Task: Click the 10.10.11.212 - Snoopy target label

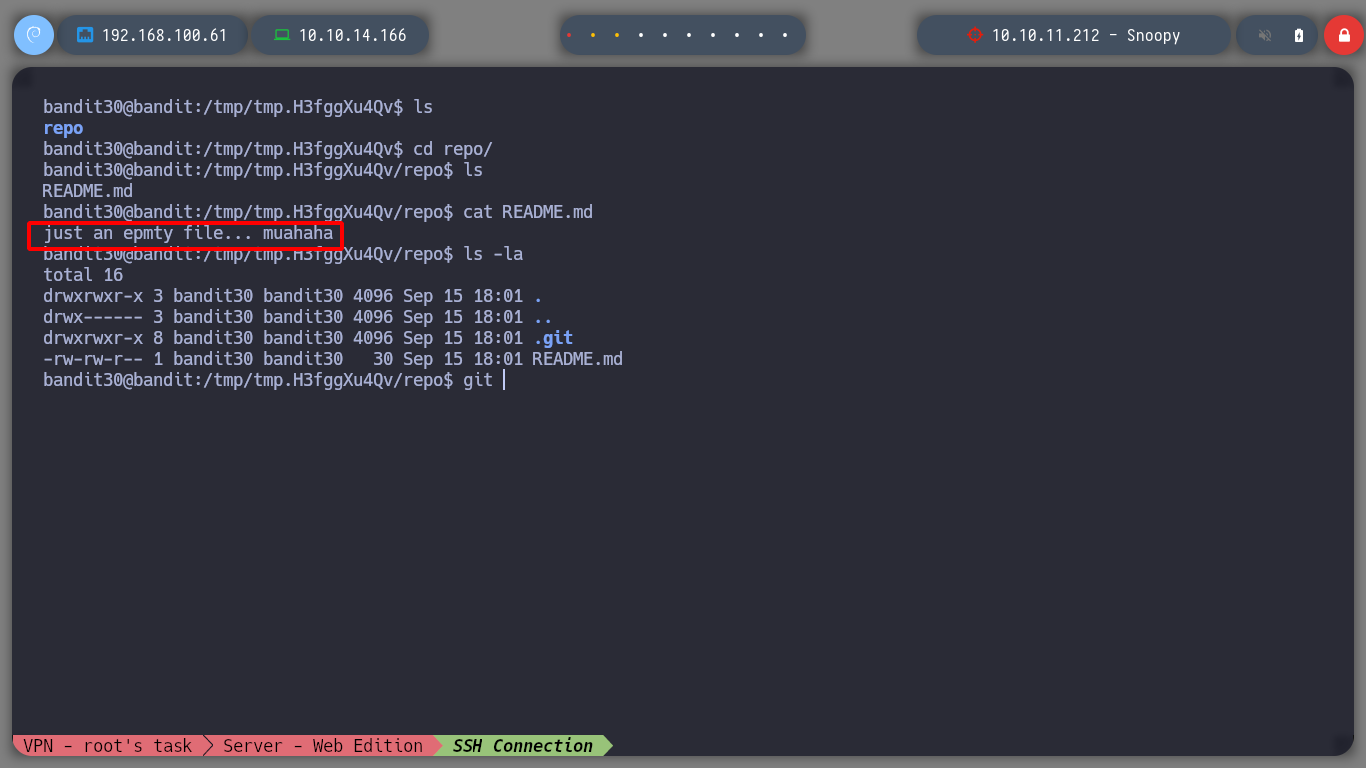Action: coord(1086,35)
